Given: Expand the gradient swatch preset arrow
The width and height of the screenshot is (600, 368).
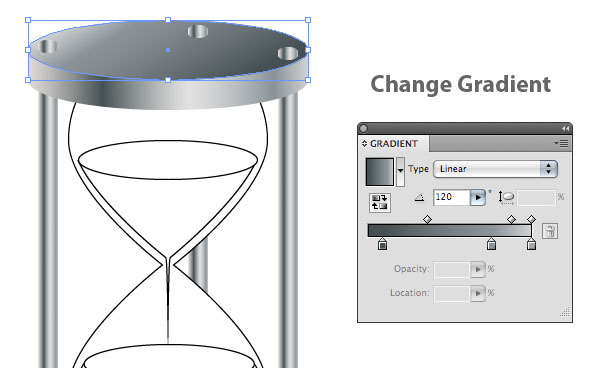Looking at the screenshot, I should [x=400, y=171].
